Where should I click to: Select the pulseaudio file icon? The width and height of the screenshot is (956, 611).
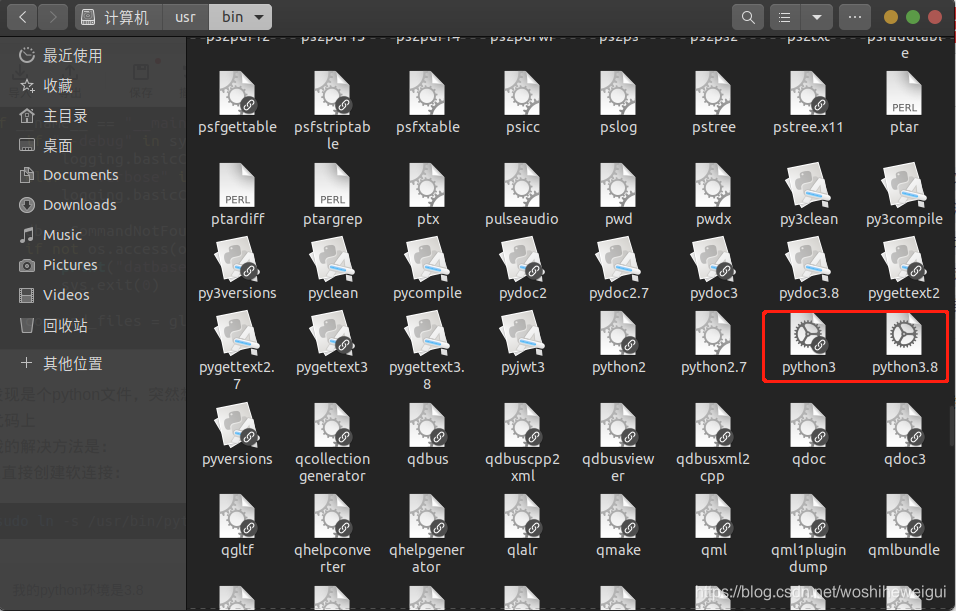tap(523, 185)
